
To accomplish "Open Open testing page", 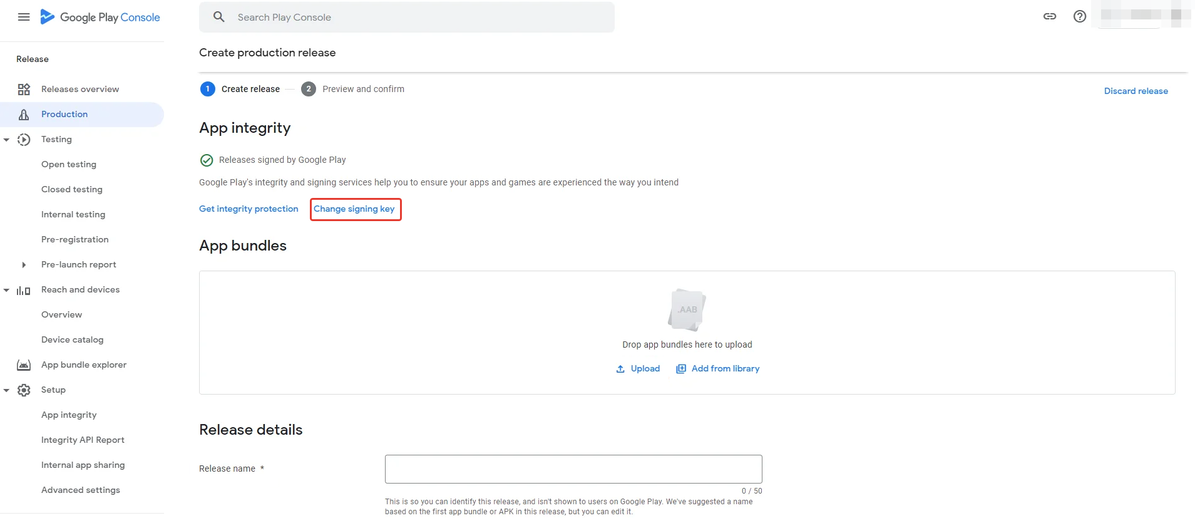I will 69,164.
